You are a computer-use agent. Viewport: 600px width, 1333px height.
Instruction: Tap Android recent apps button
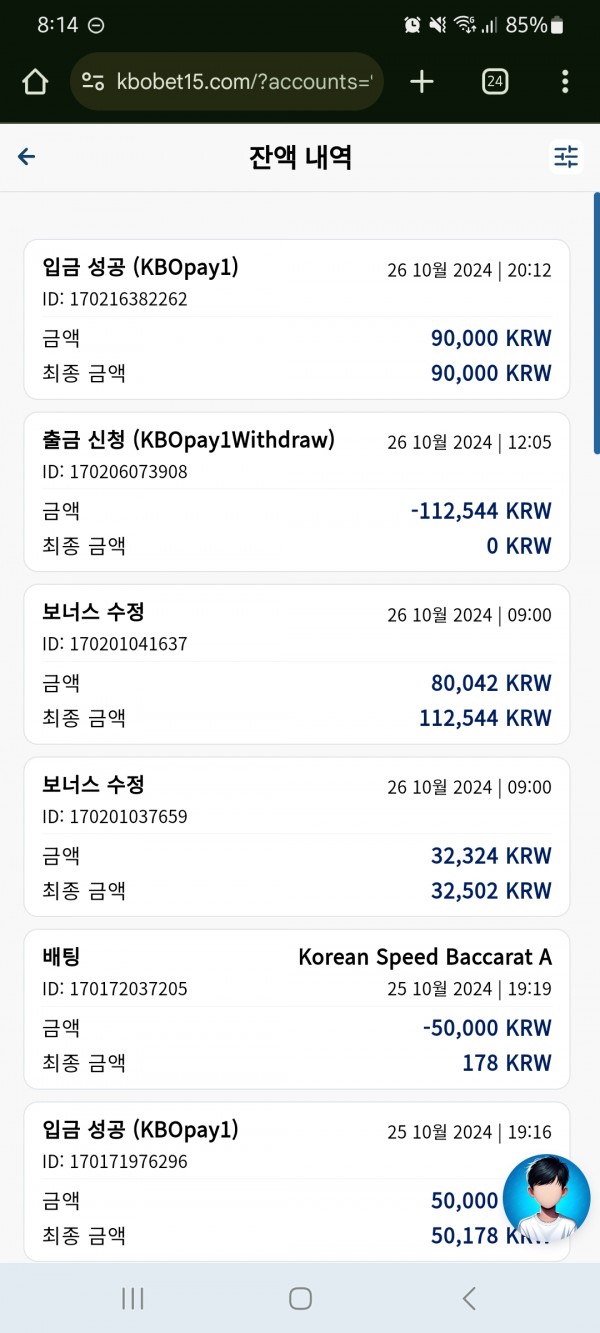[x=132, y=1298]
